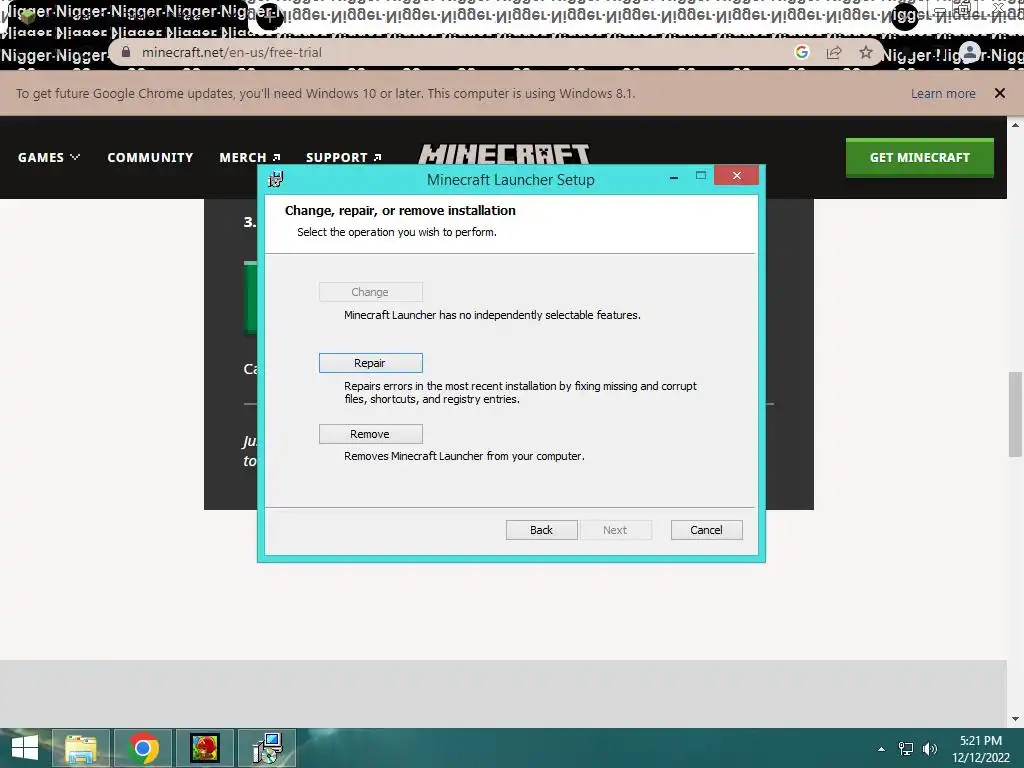Click the taskbar app with the colorful pixel icon
The width and height of the screenshot is (1024, 768).
[x=204, y=748]
